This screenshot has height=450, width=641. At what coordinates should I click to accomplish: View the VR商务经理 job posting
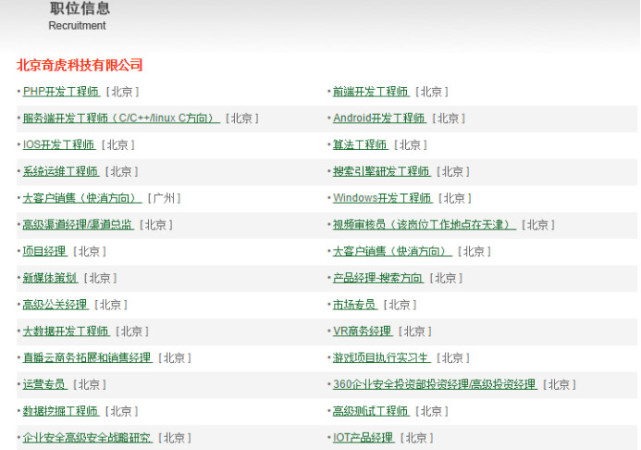click(x=363, y=331)
